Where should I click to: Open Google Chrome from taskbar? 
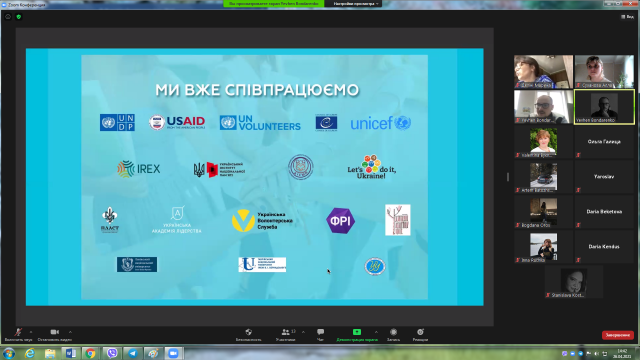(x=91, y=353)
